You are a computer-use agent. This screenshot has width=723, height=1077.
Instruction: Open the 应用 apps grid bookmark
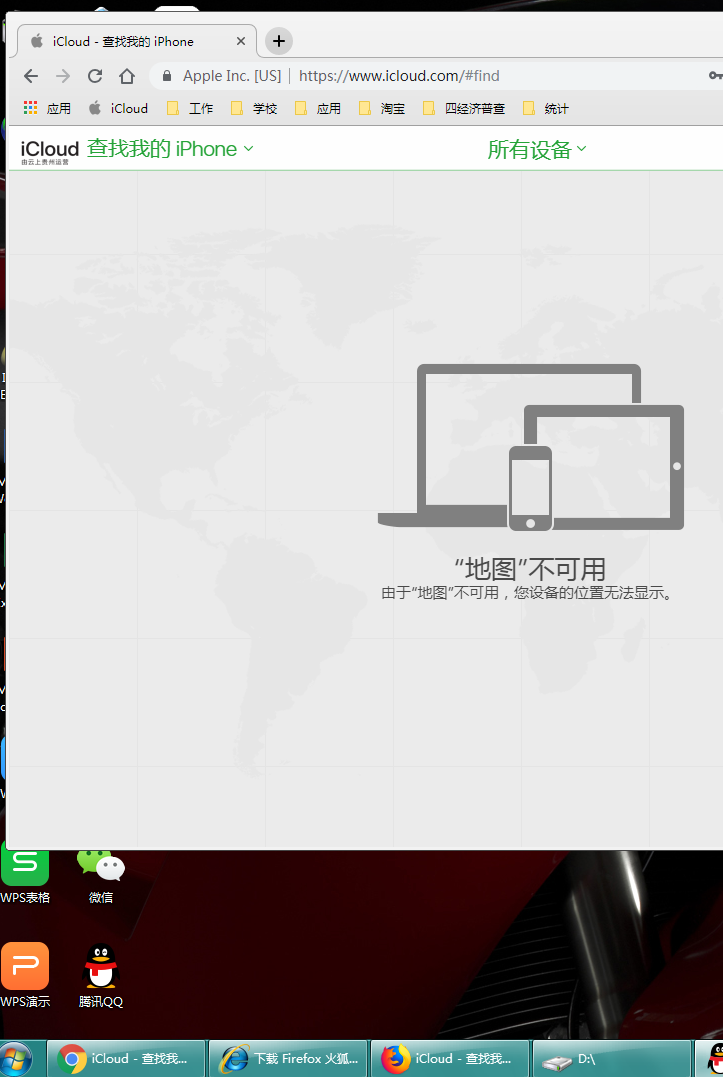47,108
